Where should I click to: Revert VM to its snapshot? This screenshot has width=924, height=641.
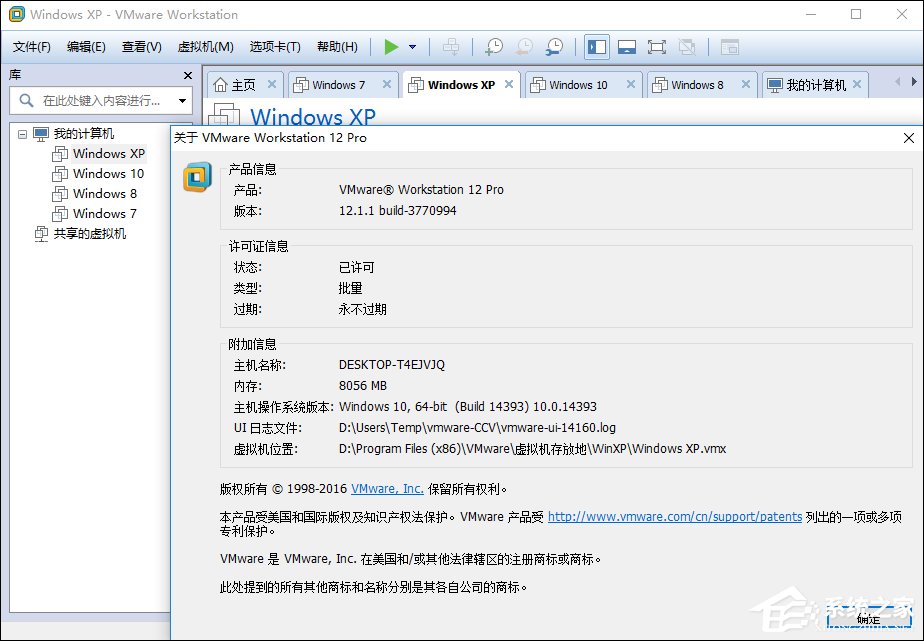pyautogui.click(x=524, y=46)
